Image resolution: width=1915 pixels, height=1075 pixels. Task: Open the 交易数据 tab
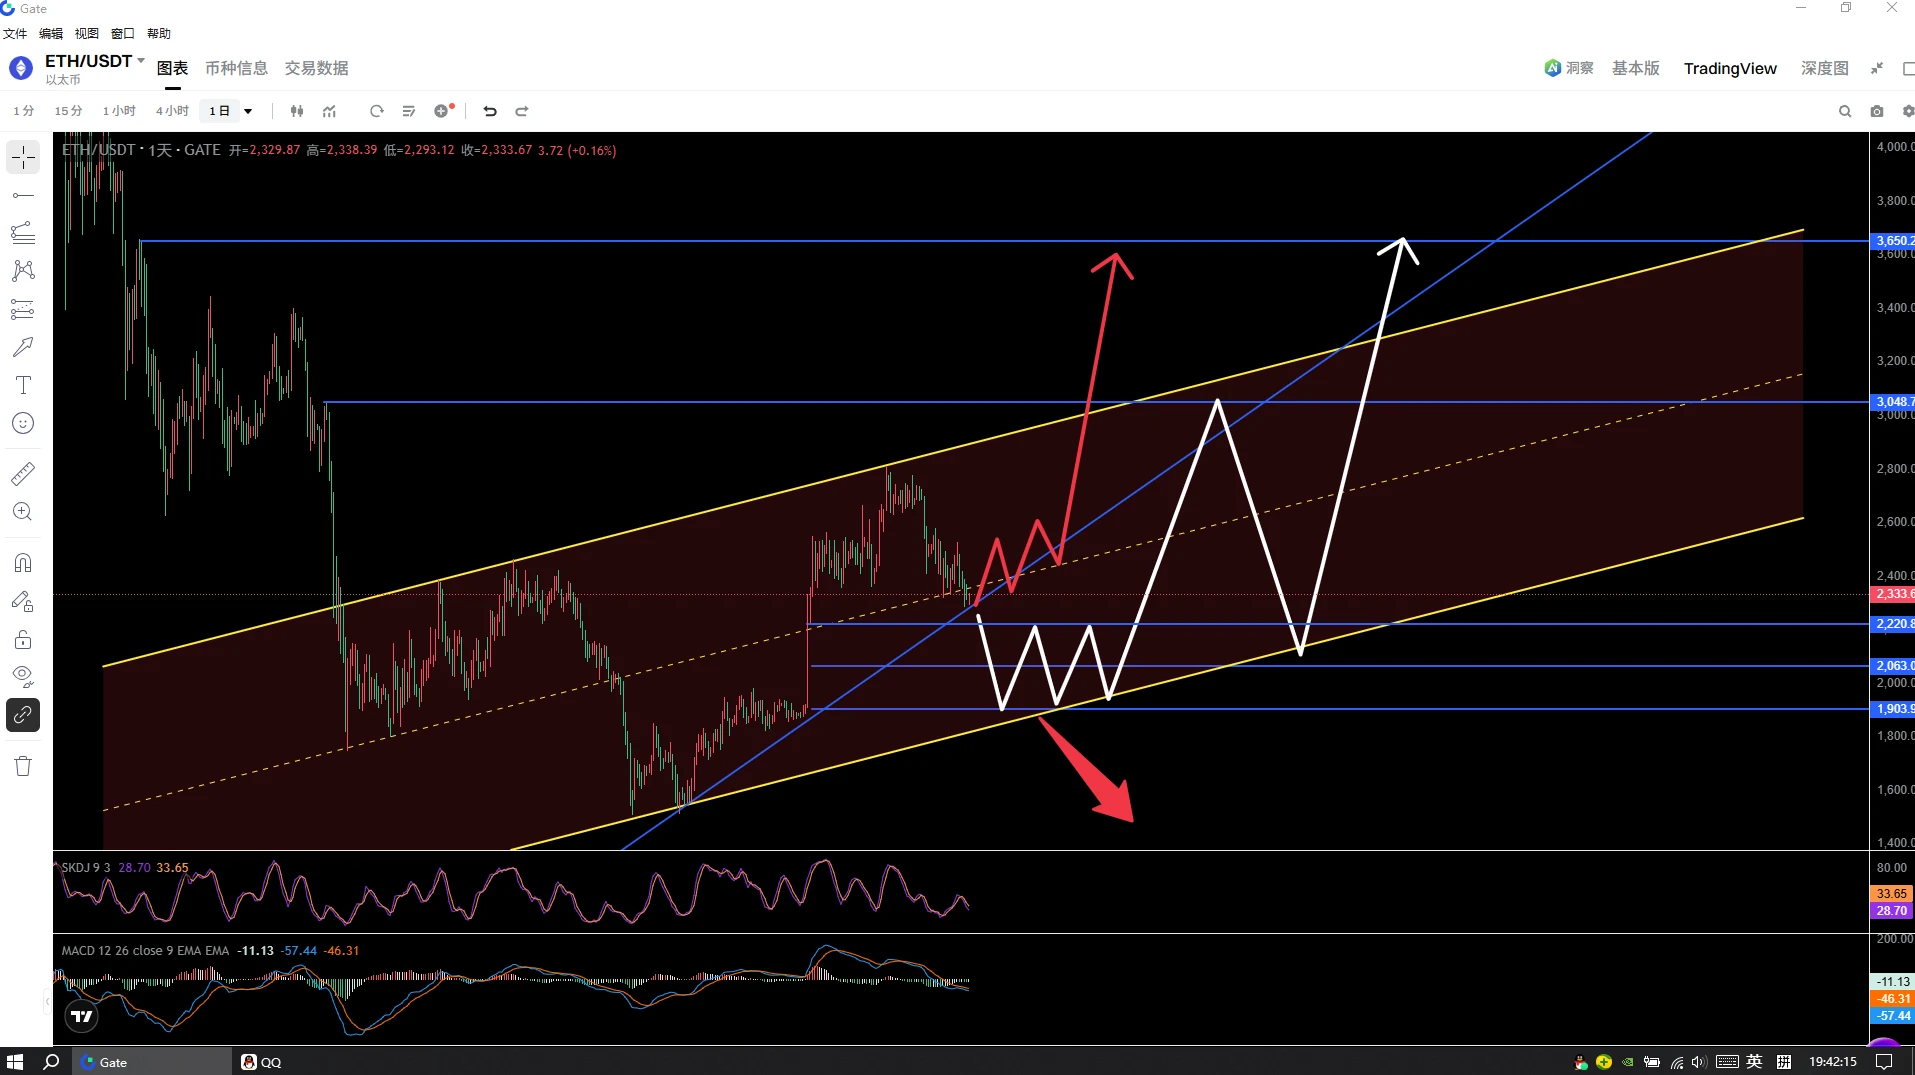[317, 68]
